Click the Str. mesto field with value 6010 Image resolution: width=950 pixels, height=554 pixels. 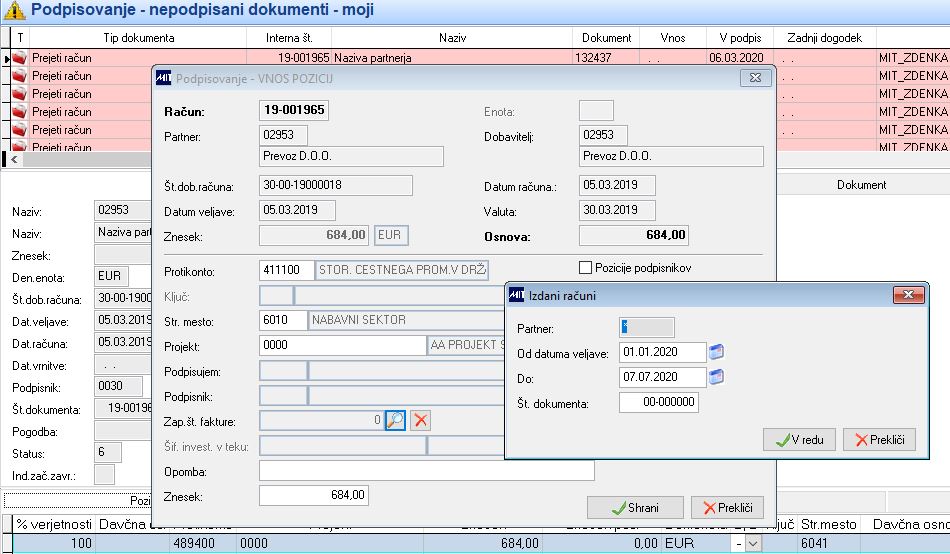283,320
